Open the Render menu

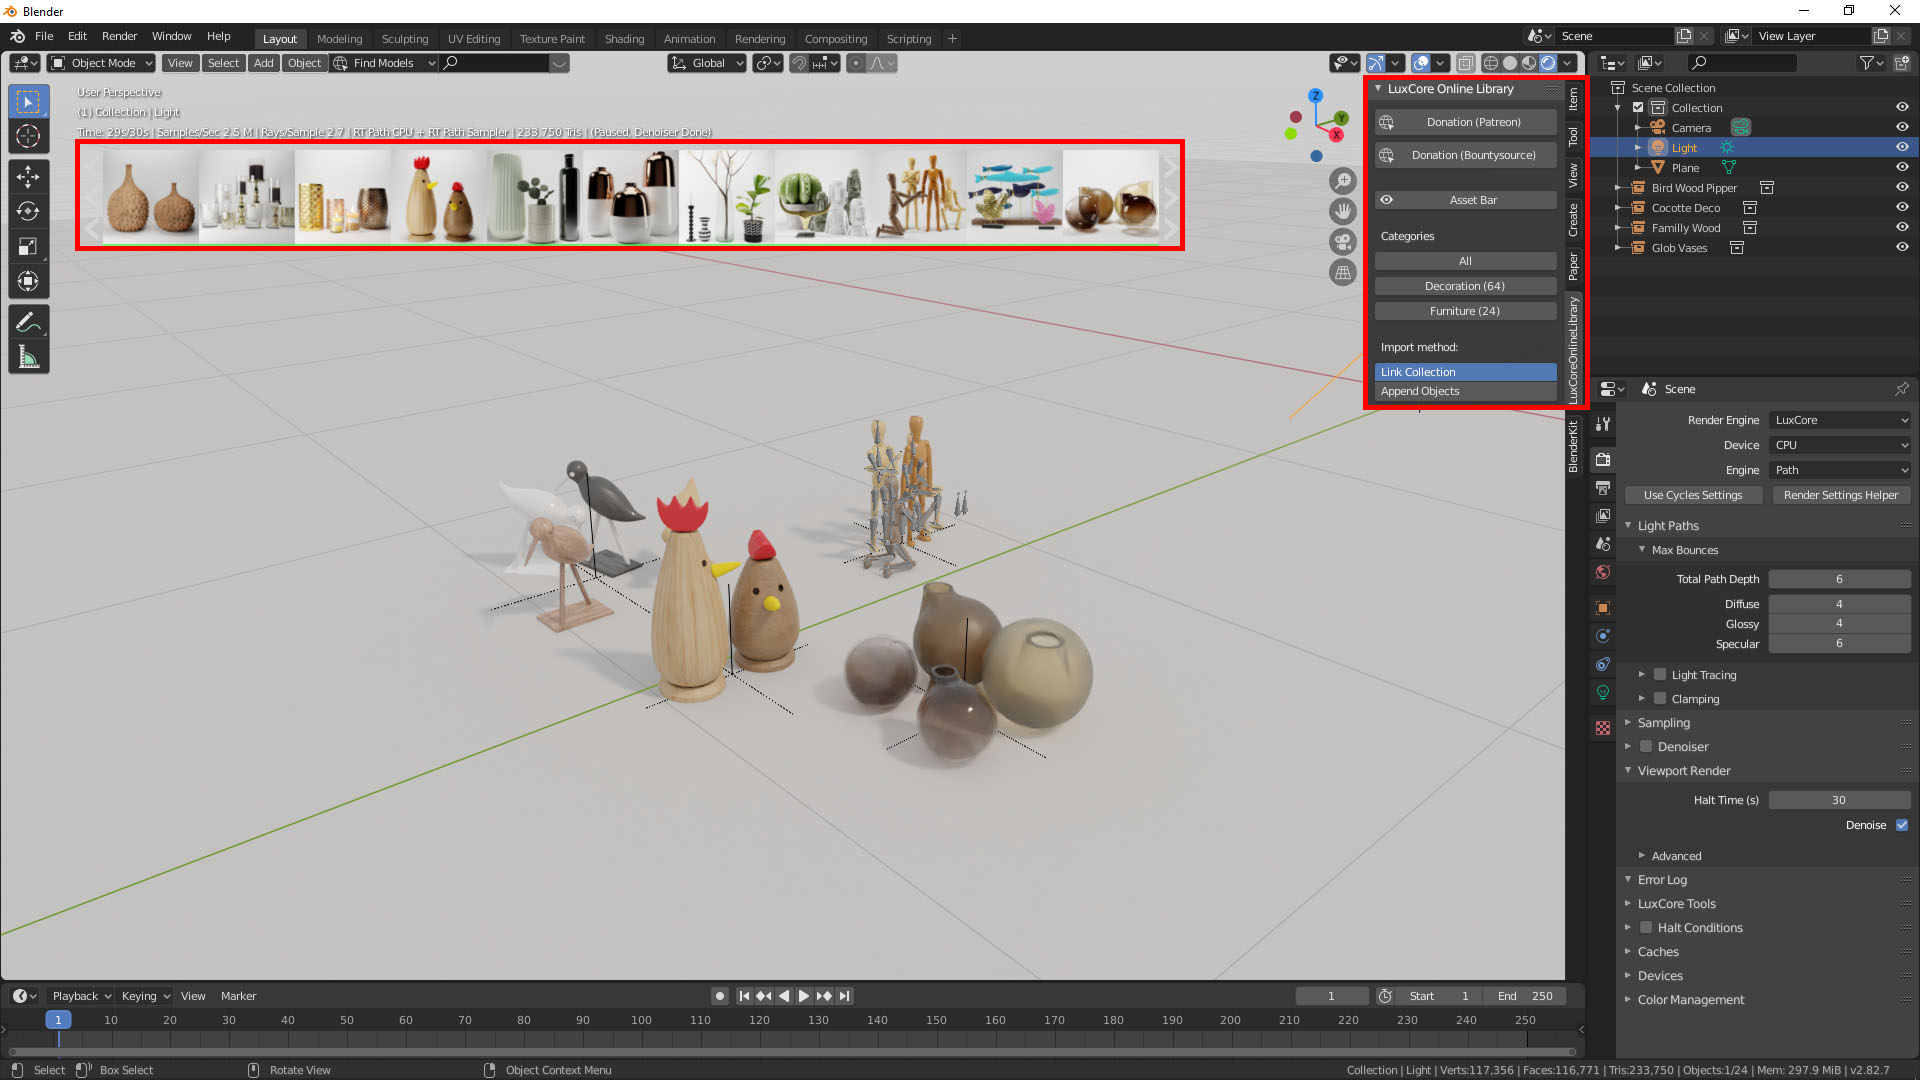[x=119, y=36]
